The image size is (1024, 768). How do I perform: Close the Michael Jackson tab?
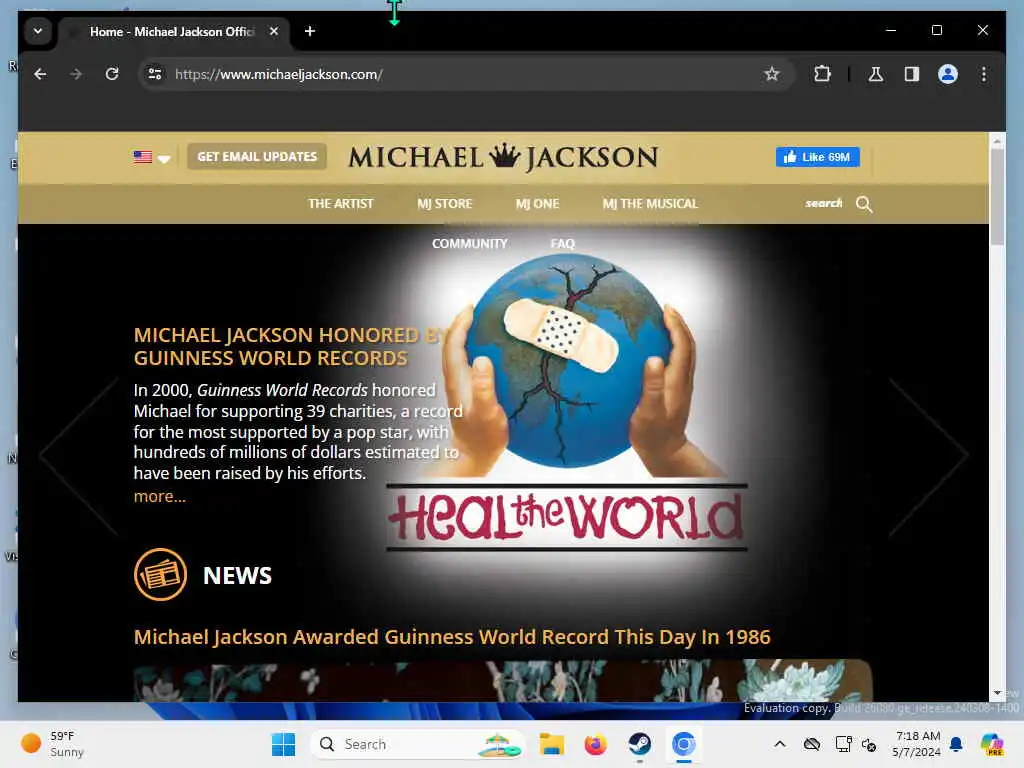click(274, 31)
